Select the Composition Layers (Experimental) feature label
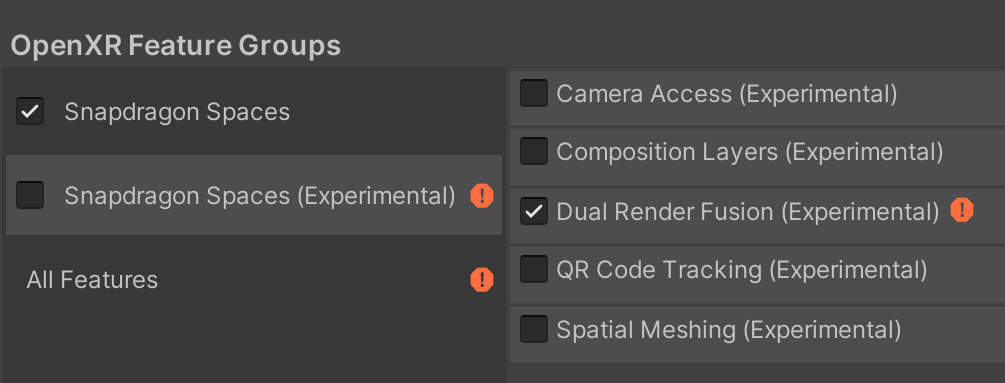1005x383 pixels. pyautogui.click(x=750, y=152)
